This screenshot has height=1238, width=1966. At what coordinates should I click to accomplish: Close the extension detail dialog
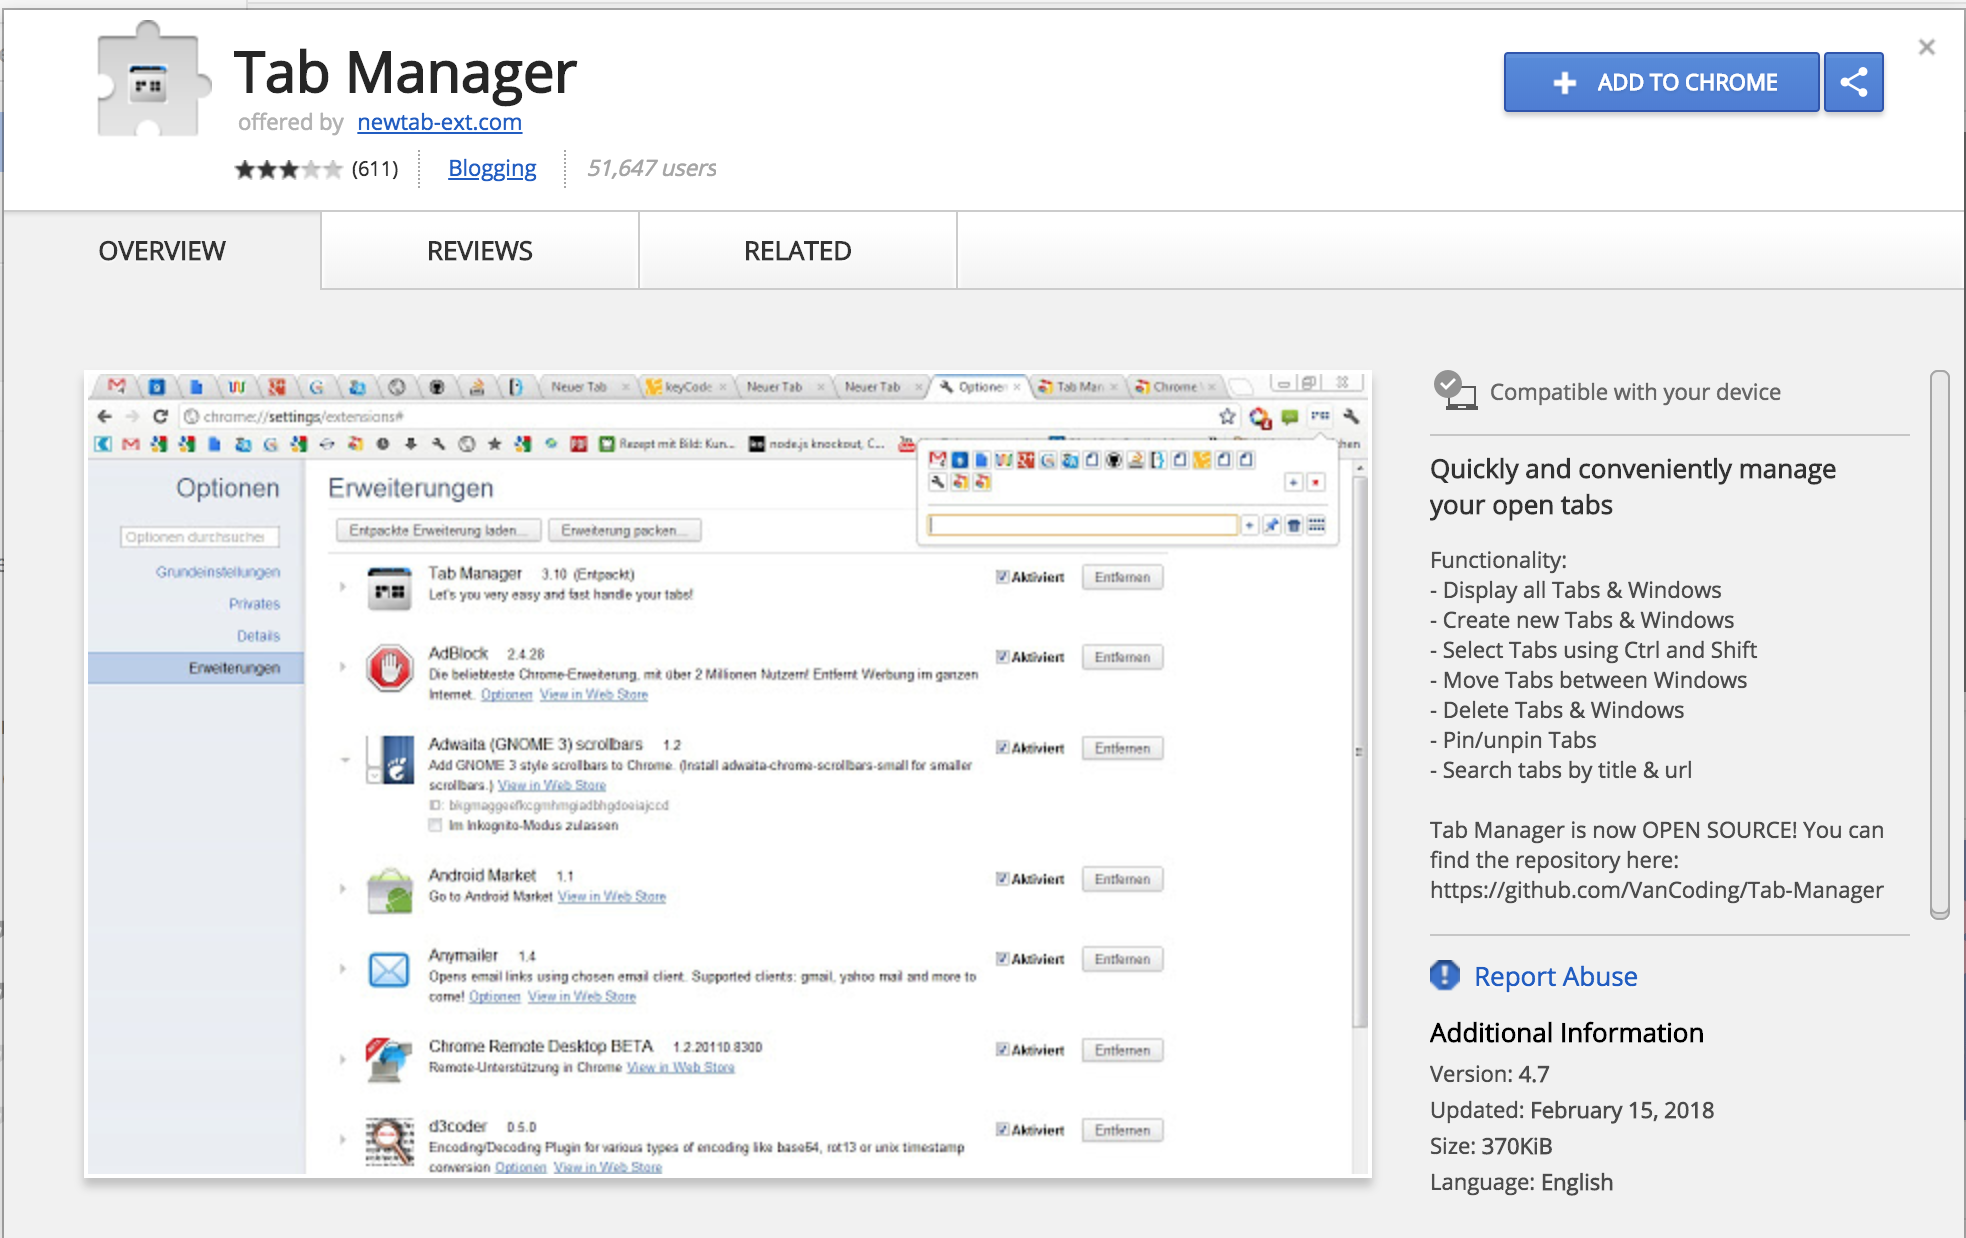[x=1926, y=47]
